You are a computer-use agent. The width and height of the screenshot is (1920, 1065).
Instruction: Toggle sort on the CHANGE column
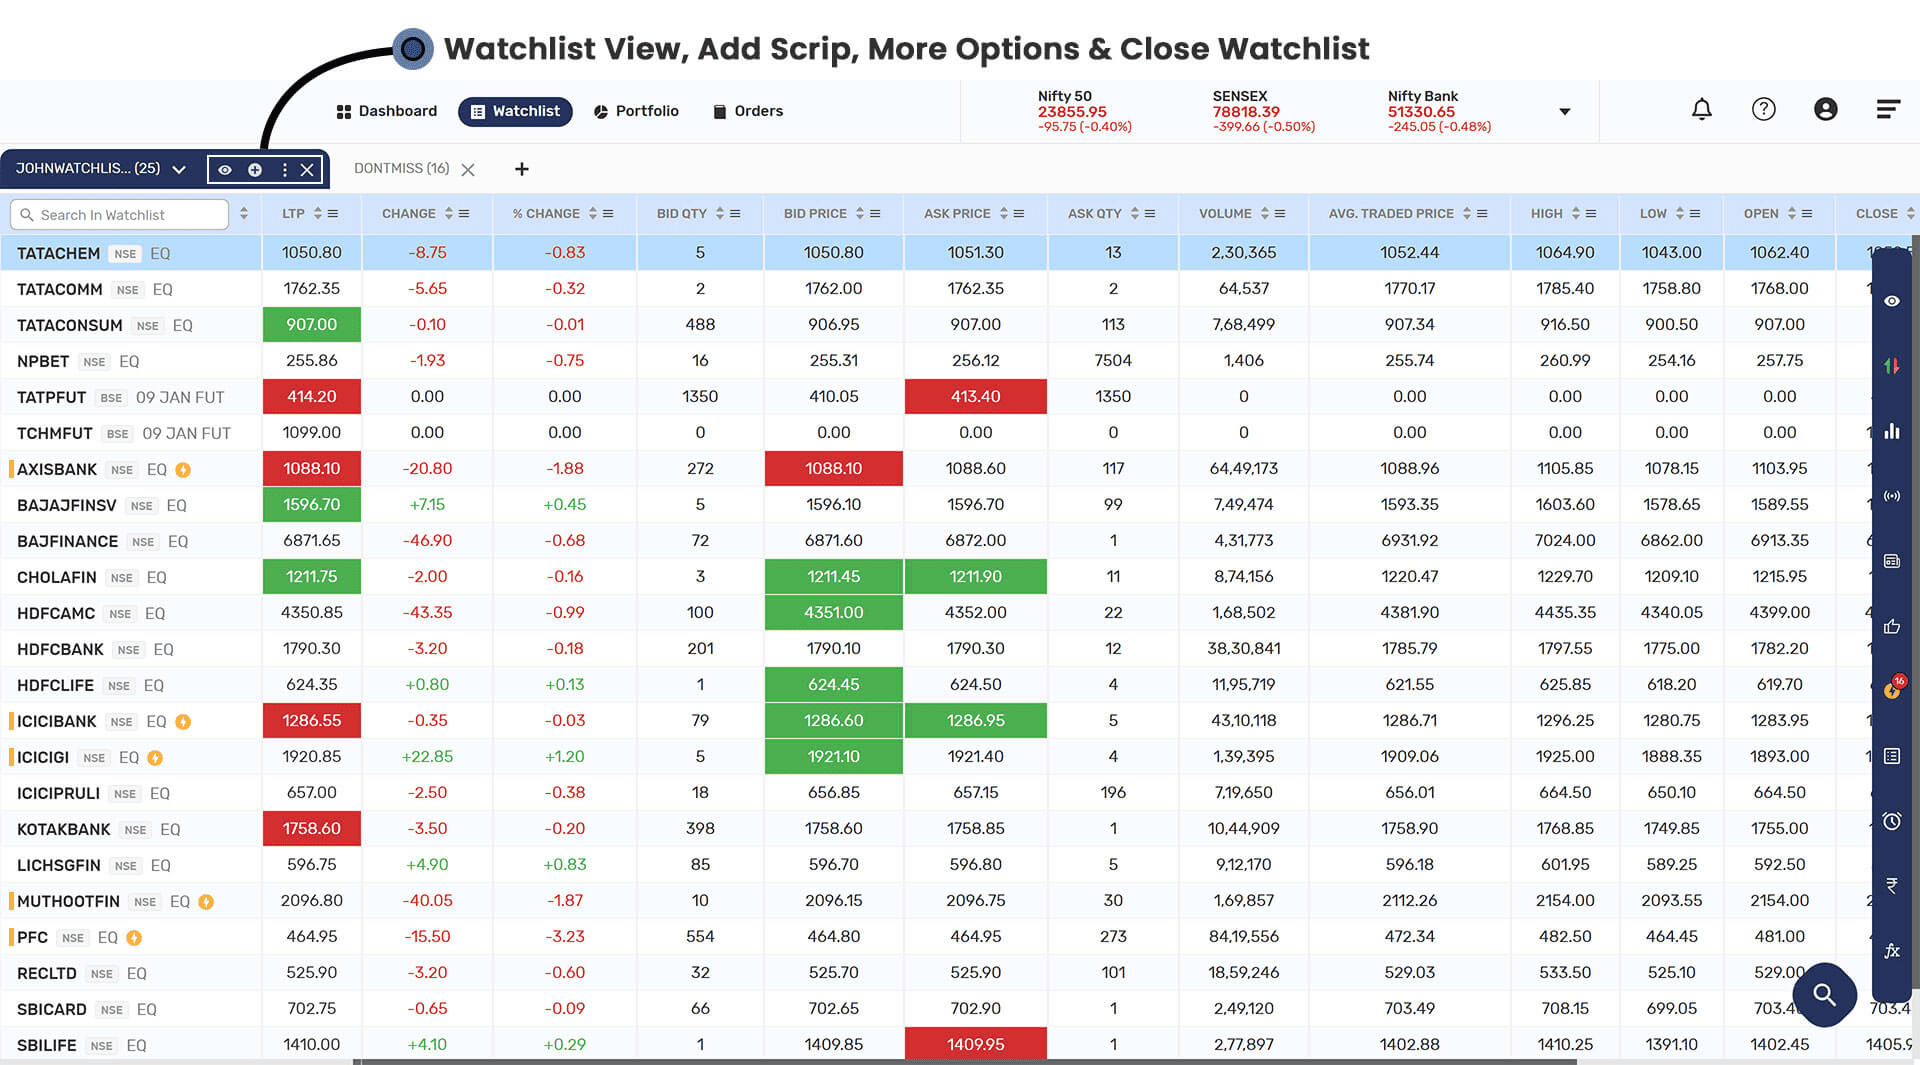[x=449, y=214]
